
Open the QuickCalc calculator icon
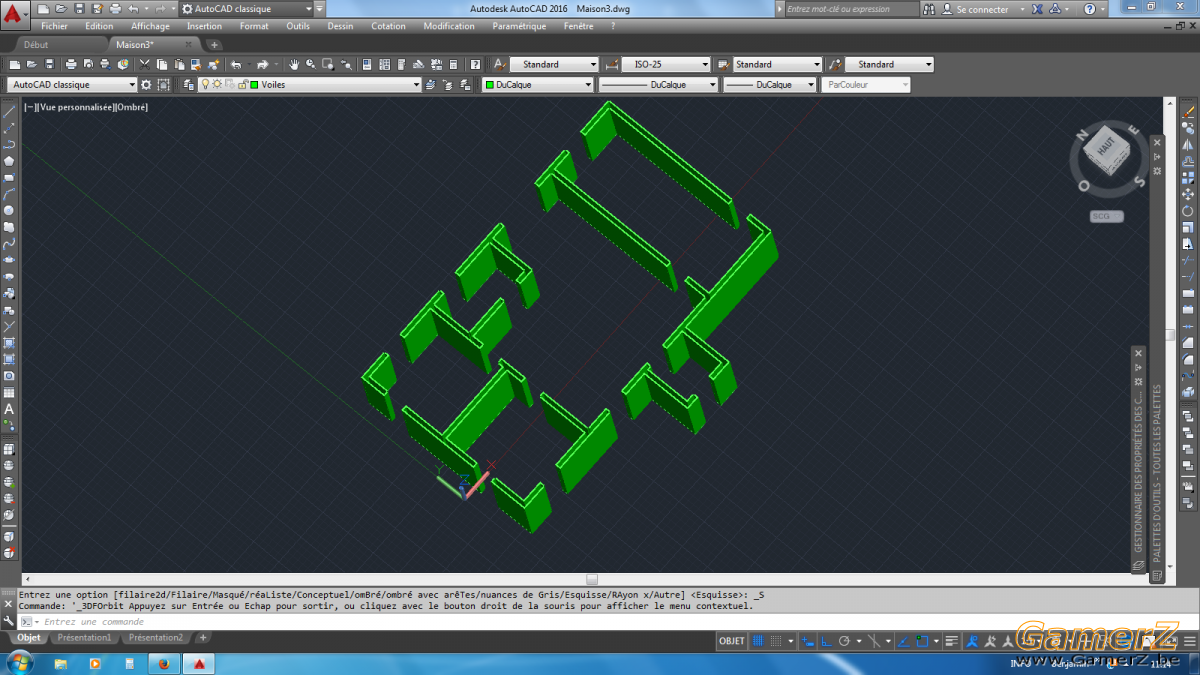pyautogui.click(x=453, y=64)
